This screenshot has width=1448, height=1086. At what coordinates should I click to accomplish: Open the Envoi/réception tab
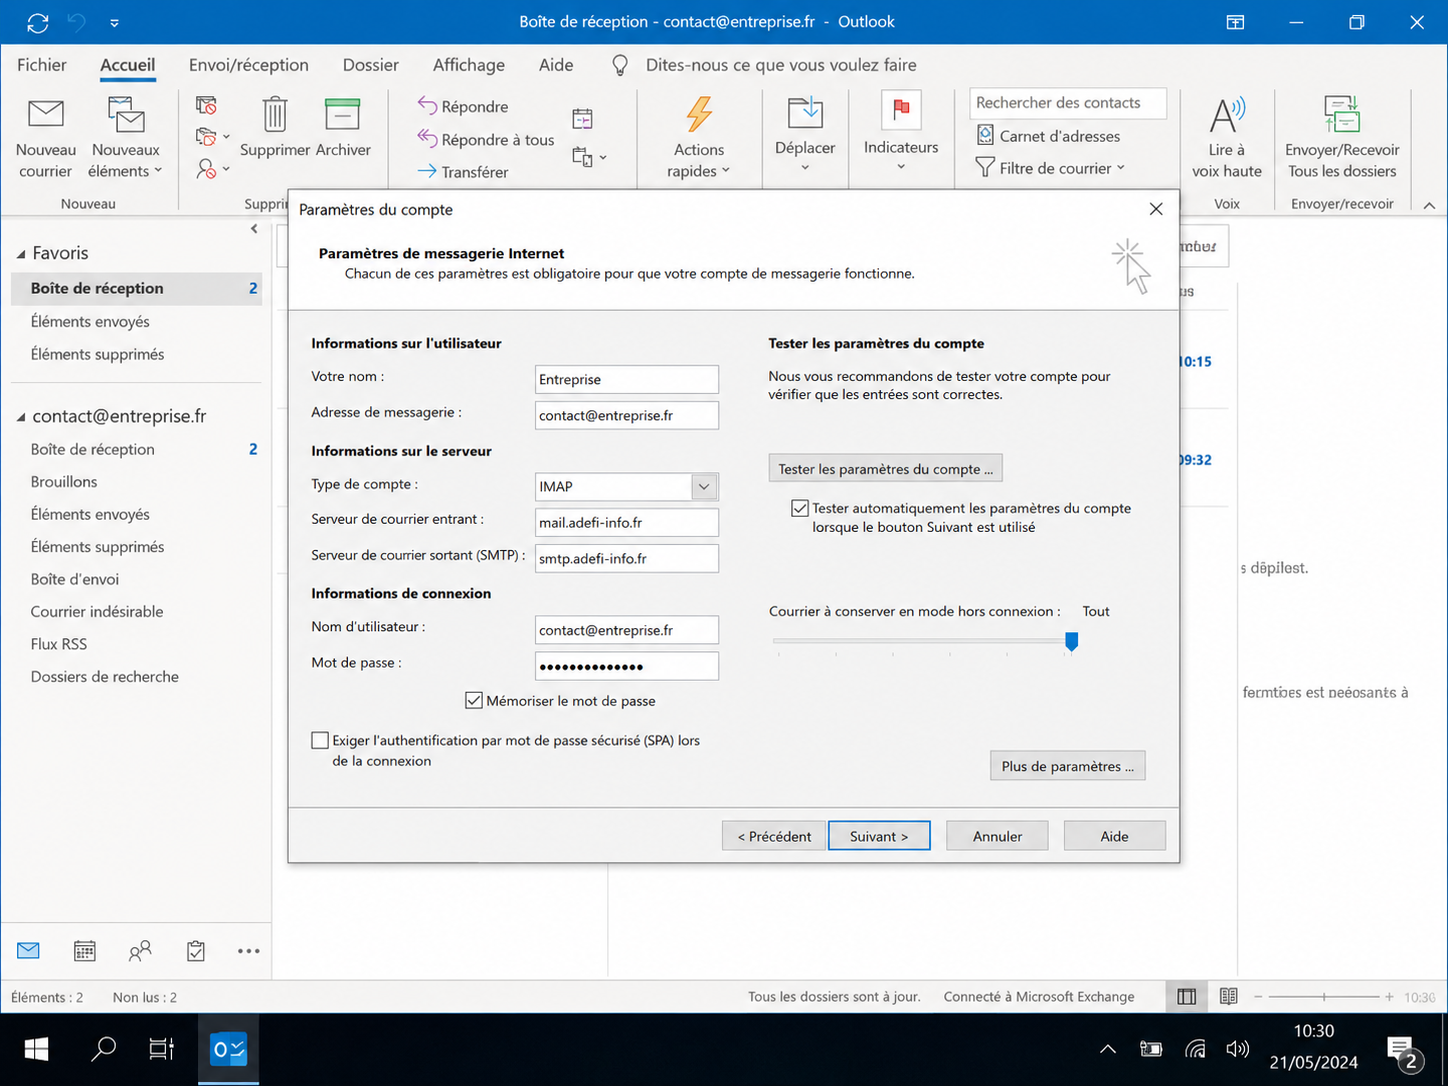click(x=249, y=65)
